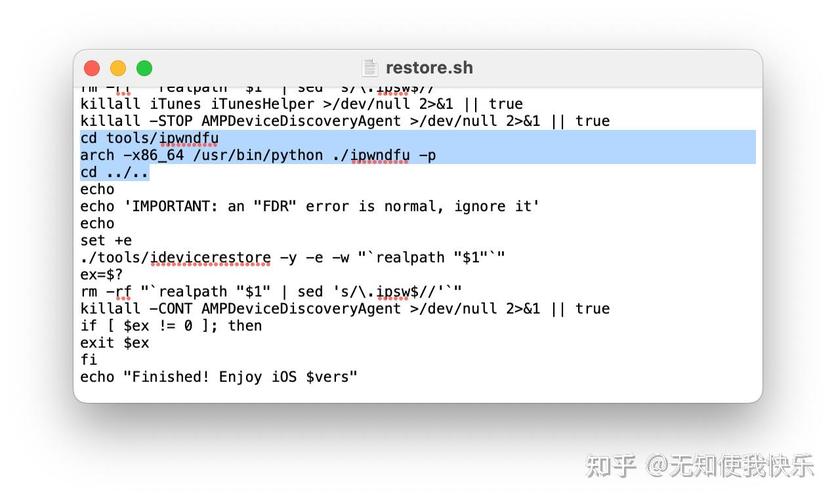Click the restore.sh window title text
The image size is (836, 500).
pos(429,68)
